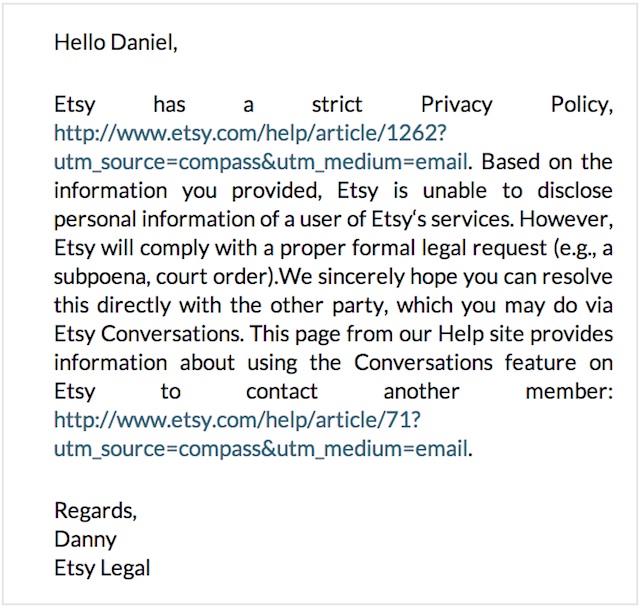The width and height of the screenshot is (640, 608).
Task: Open the etsy.com/help/article/71 Conversations help link
Action: [237, 420]
